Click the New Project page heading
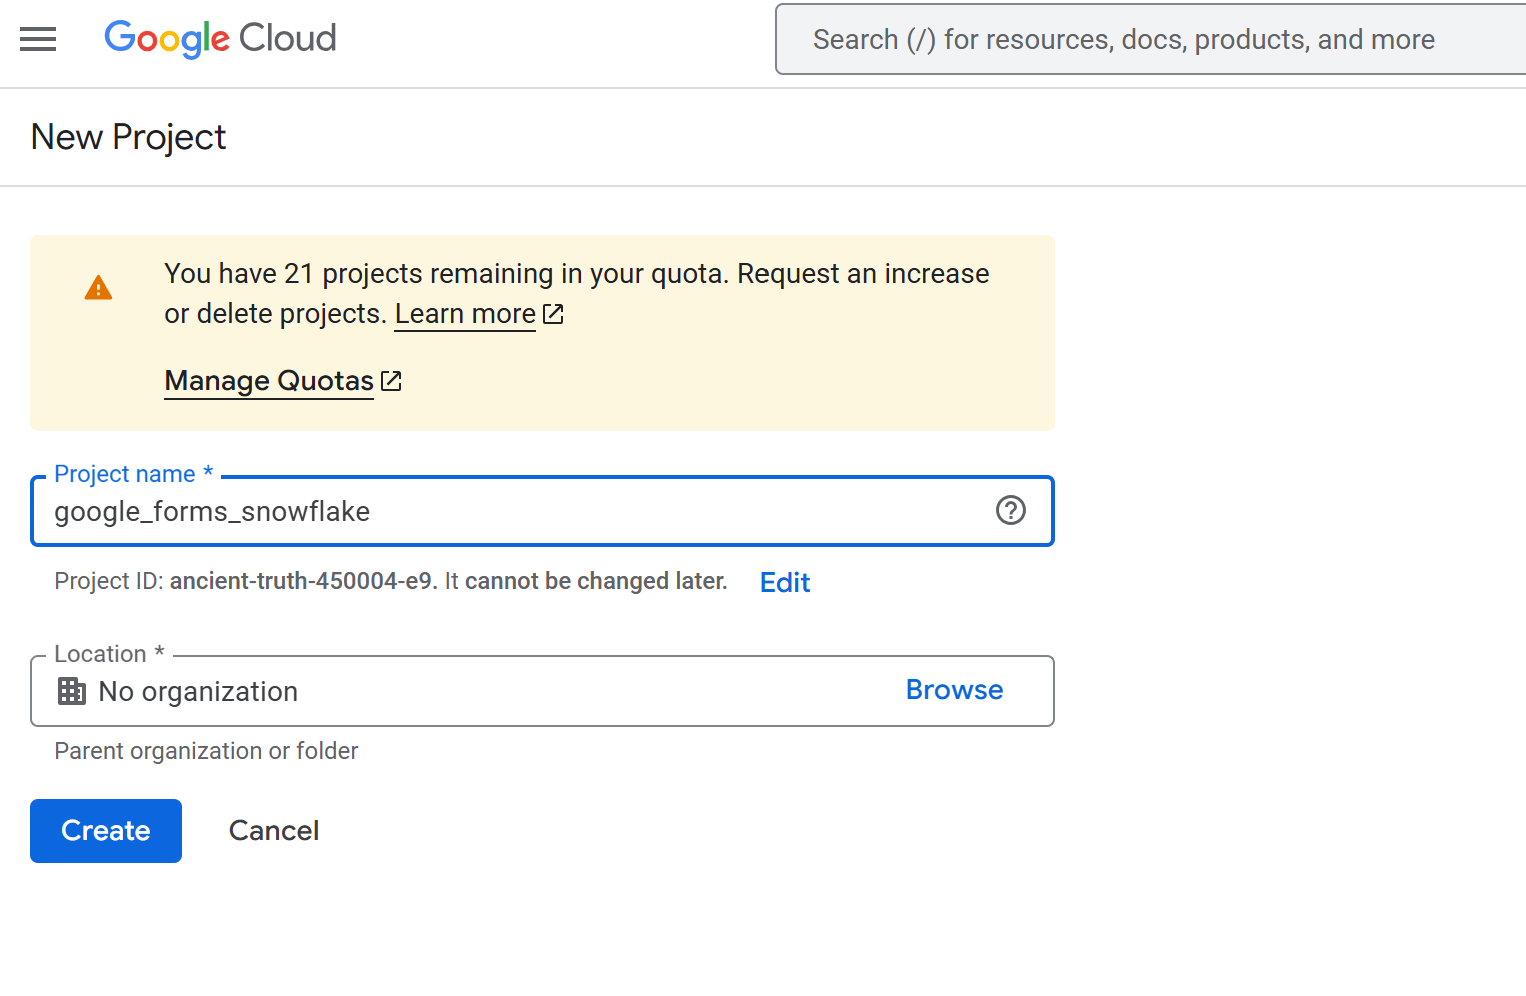Screen dimensions: 1526x996 pyautogui.click(x=129, y=137)
